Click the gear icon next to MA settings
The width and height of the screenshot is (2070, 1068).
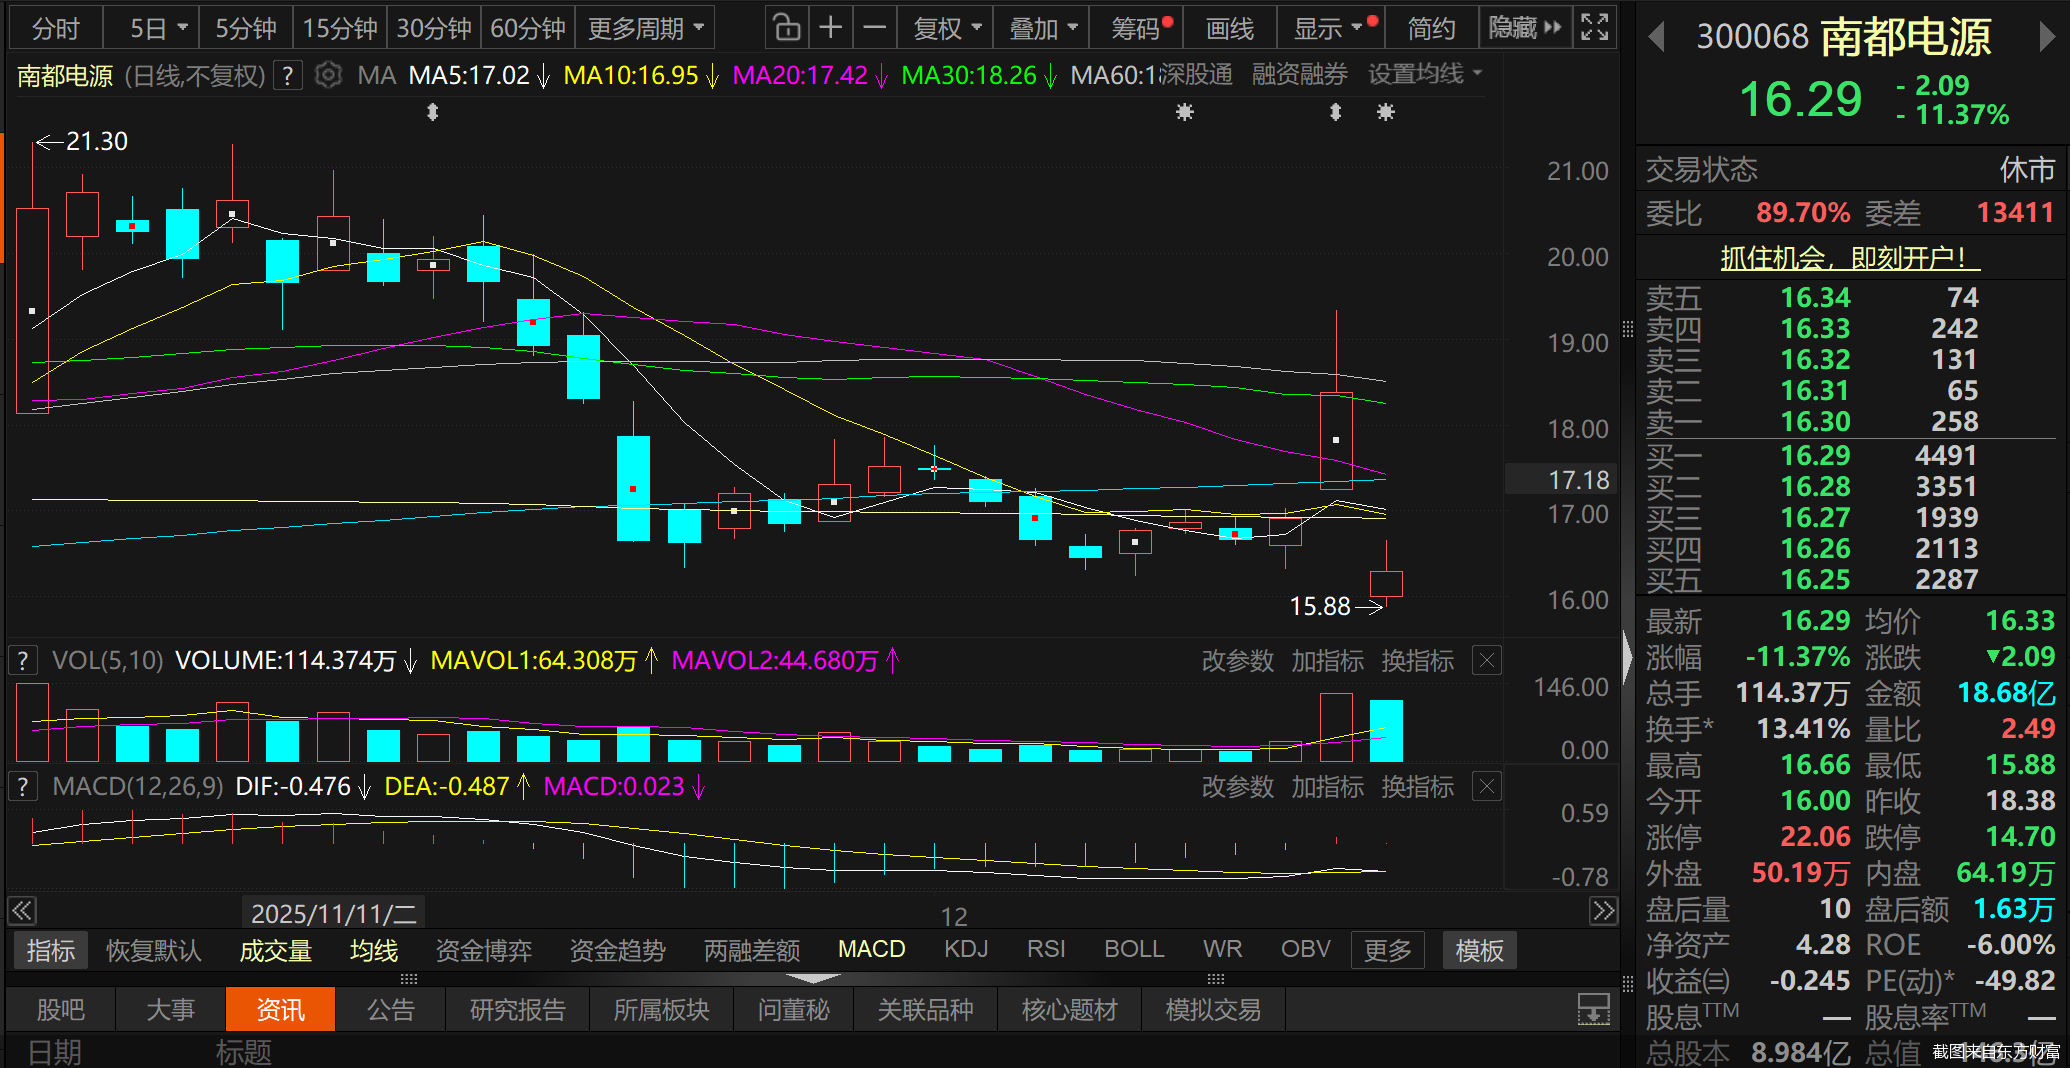[x=328, y=74]
